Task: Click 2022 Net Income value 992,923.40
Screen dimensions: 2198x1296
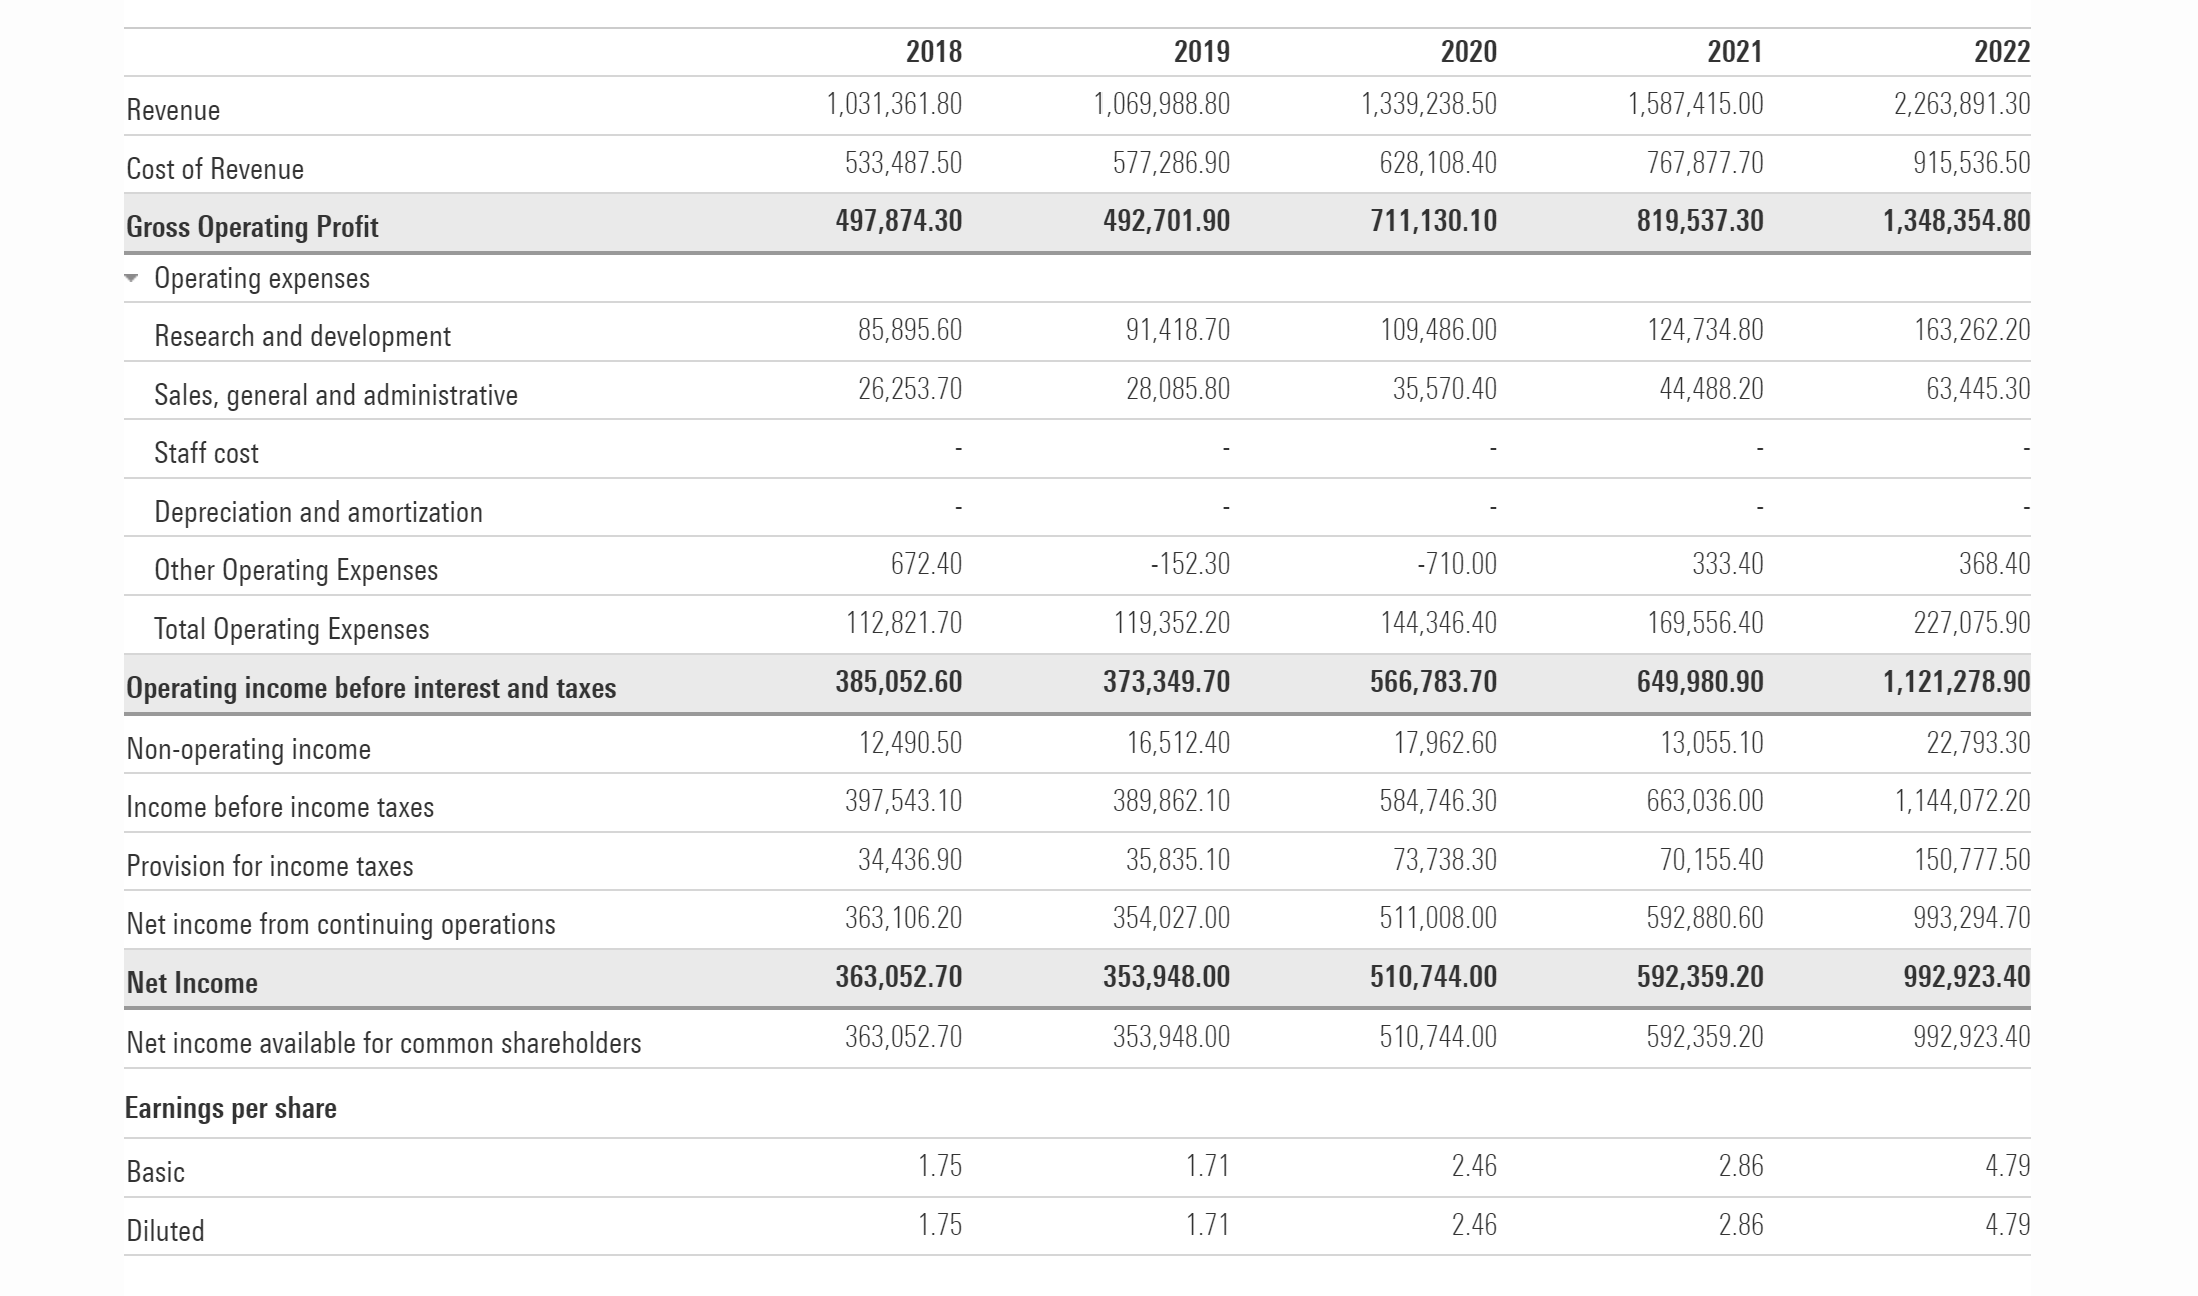Action: click(x=1966, y=976)
